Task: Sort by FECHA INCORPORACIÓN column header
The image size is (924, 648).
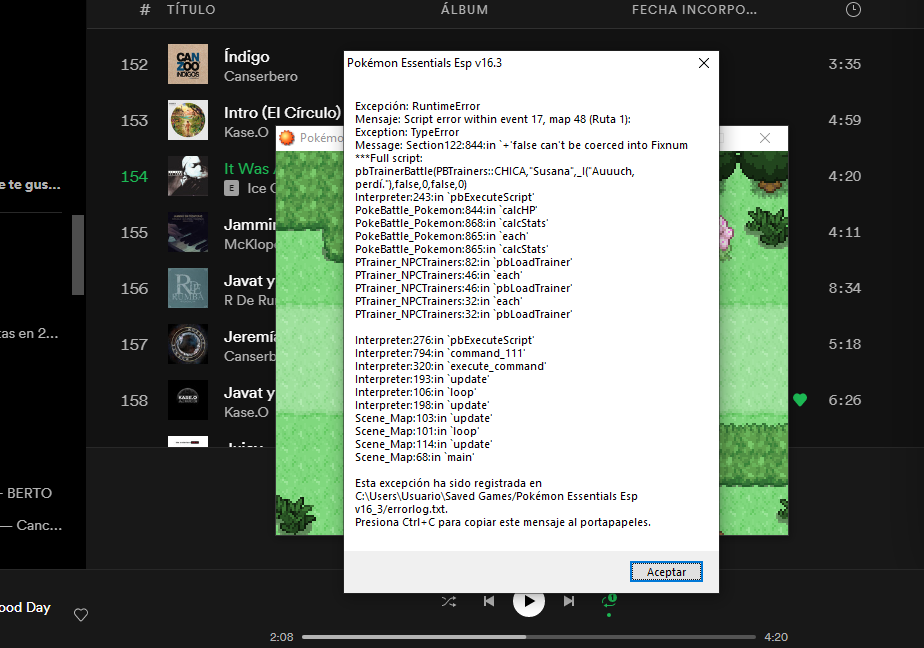Action: pos(693,10)
